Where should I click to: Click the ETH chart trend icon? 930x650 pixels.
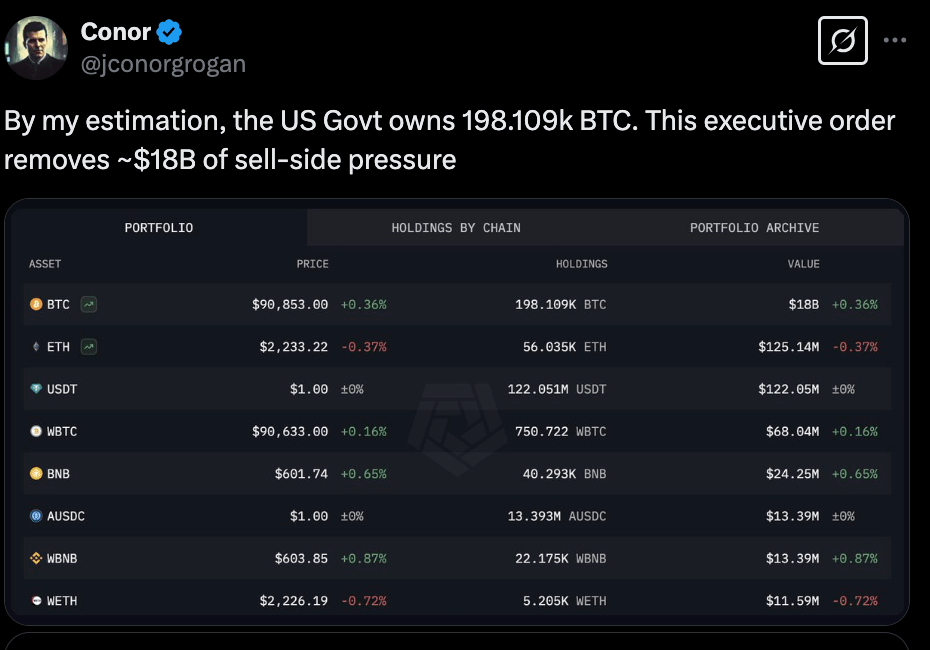(89, 347)
